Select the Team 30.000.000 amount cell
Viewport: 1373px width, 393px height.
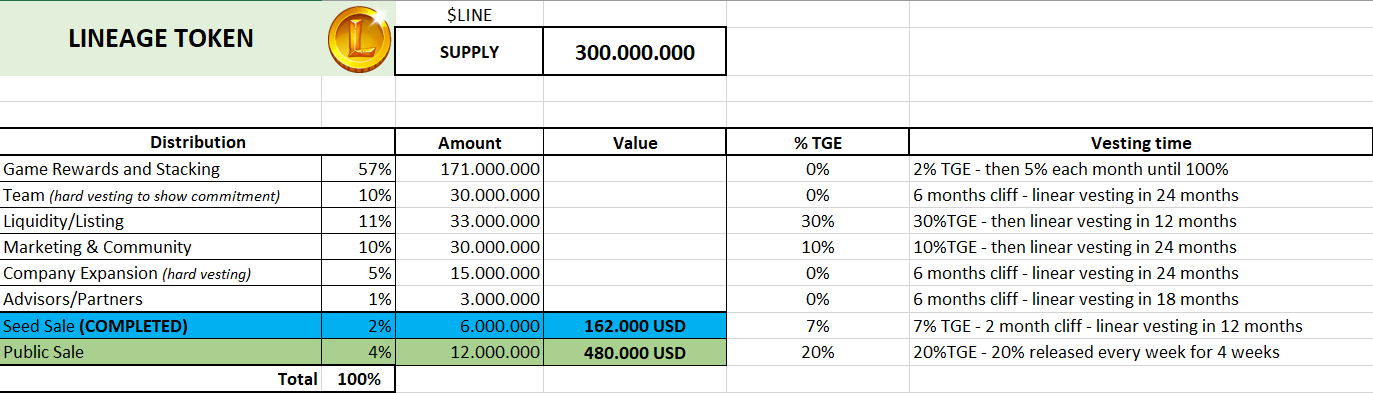pos(469,195)
